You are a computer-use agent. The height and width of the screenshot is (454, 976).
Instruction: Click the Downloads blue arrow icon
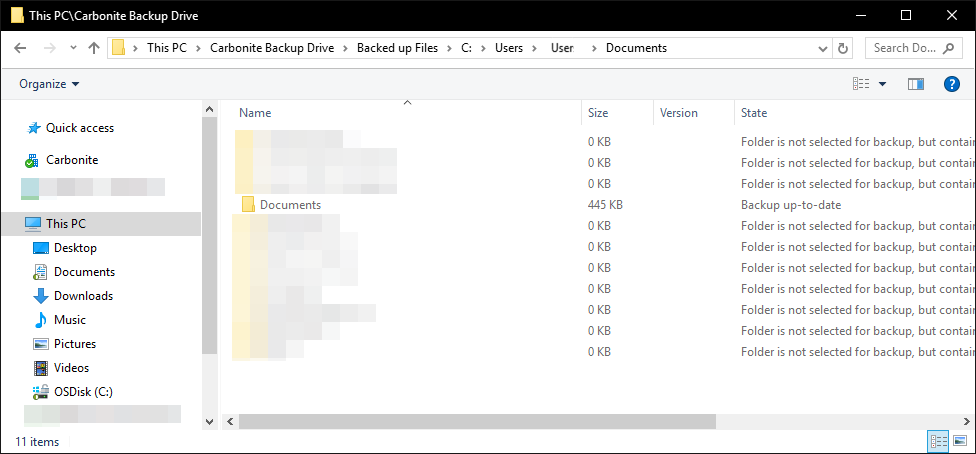[40, 296]
